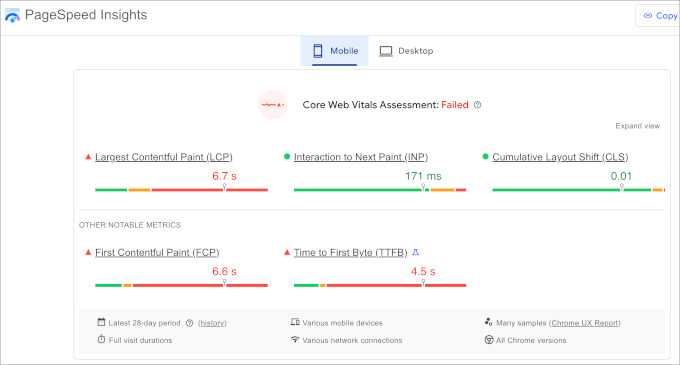The width and height of the screenshot is (680, 365).
Task: Click the PageSpeed Insights logo icon
Action: click(12, 15)
